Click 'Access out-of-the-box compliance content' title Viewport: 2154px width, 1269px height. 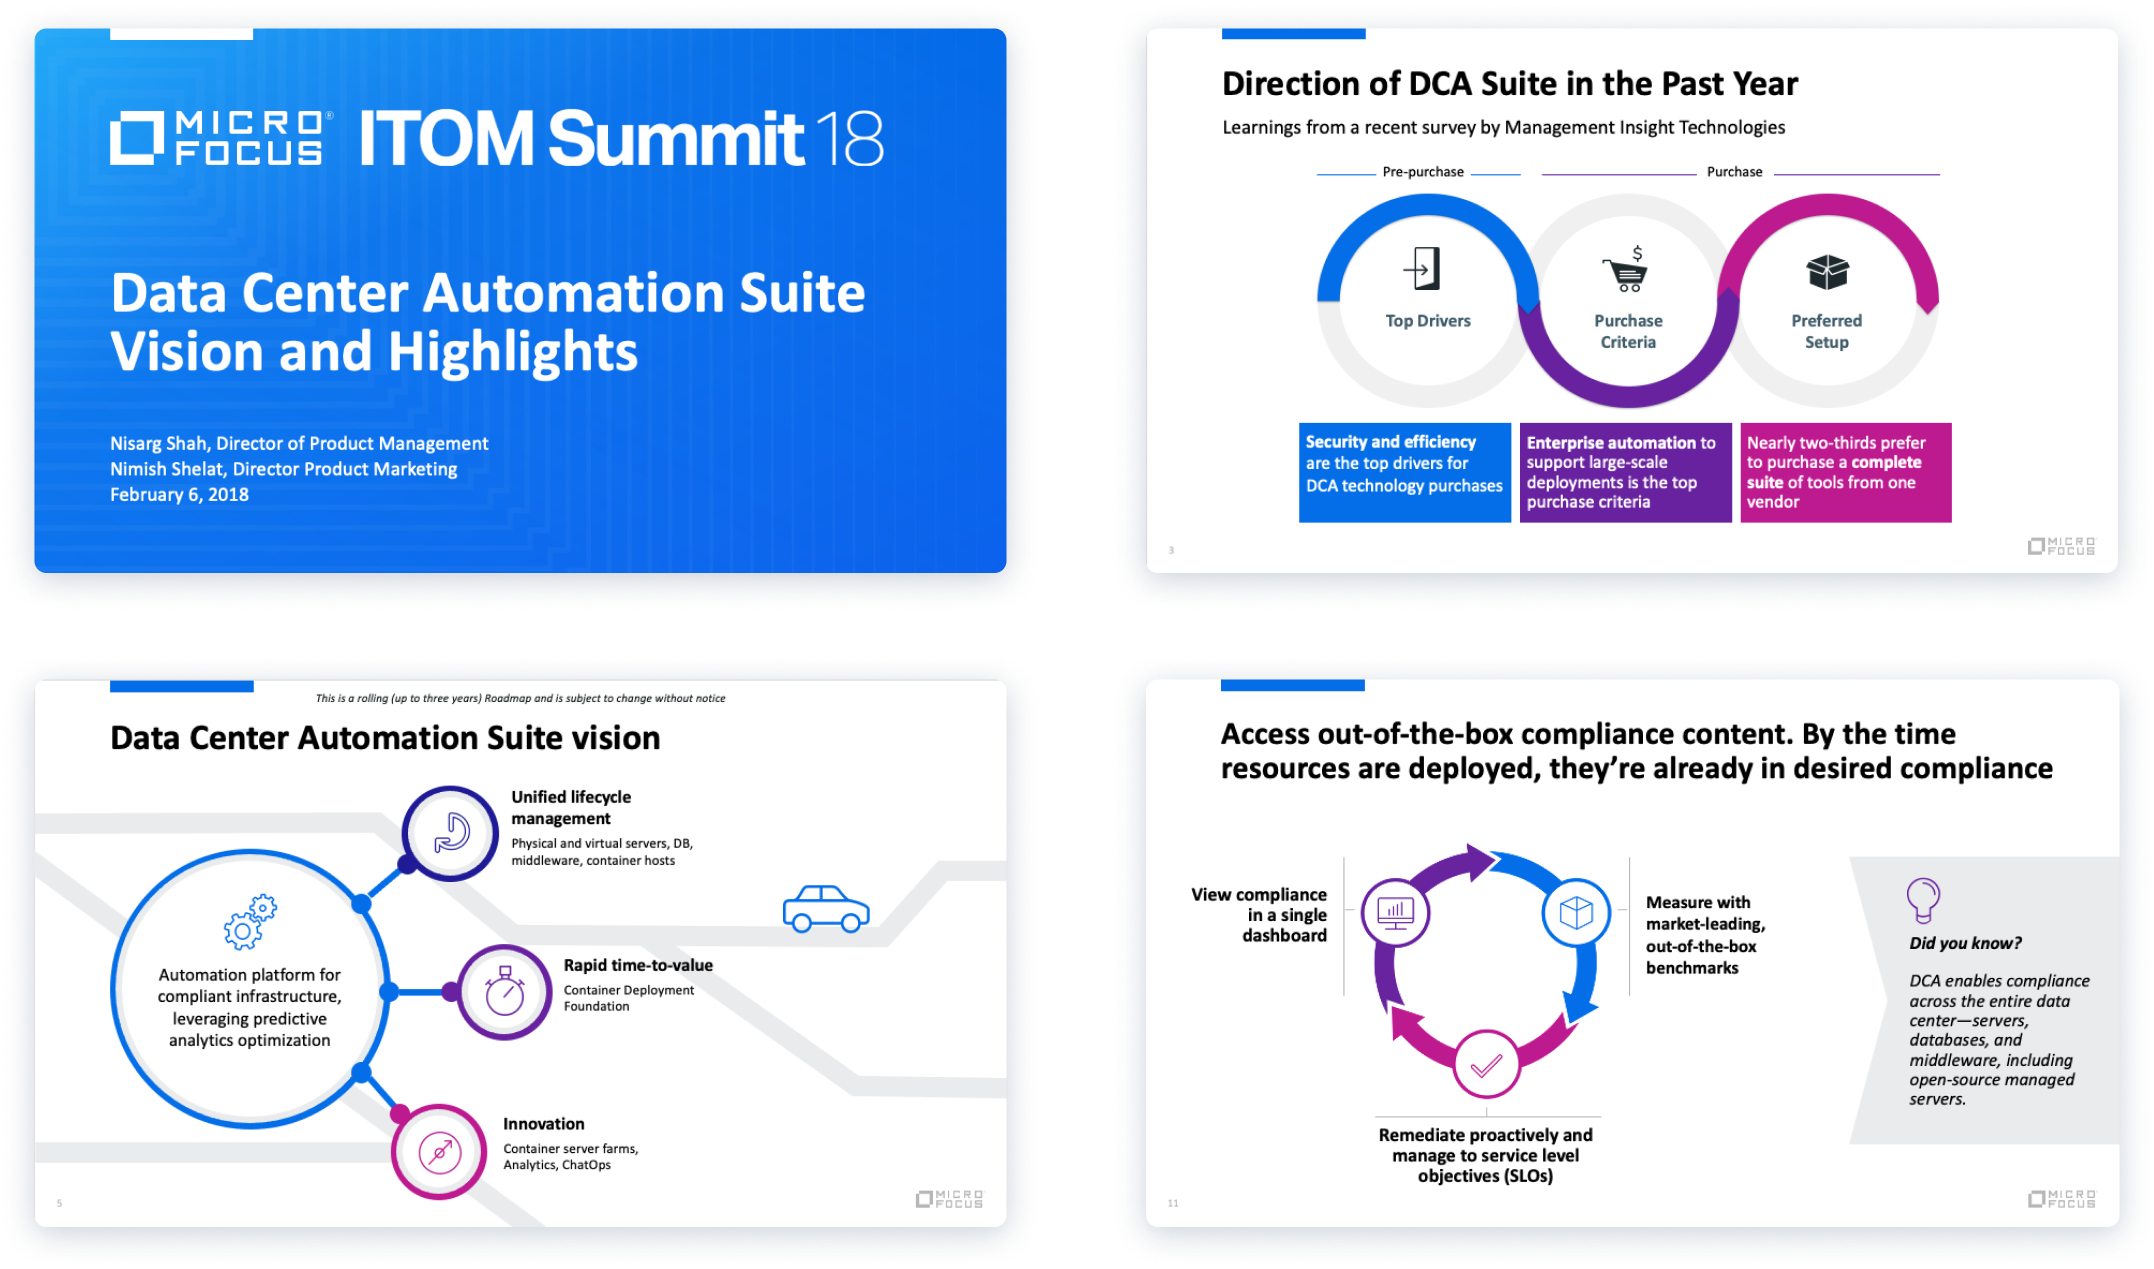pyautogui.click(x=1636, y=751)
